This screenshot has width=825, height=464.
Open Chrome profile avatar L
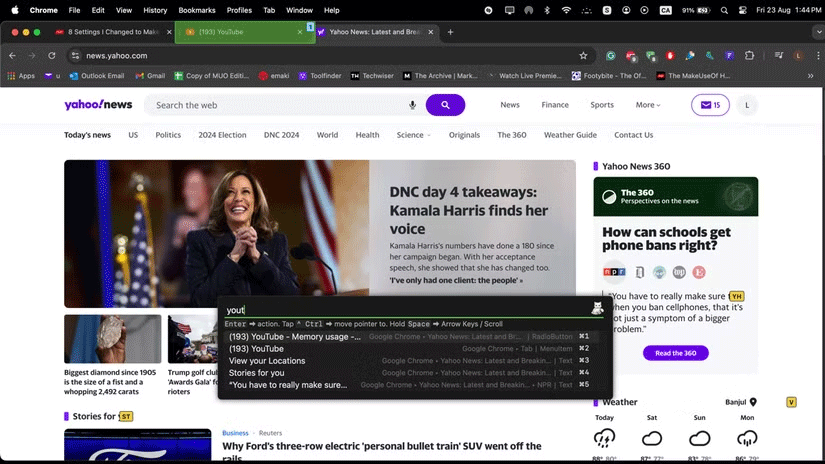(798, 55)
